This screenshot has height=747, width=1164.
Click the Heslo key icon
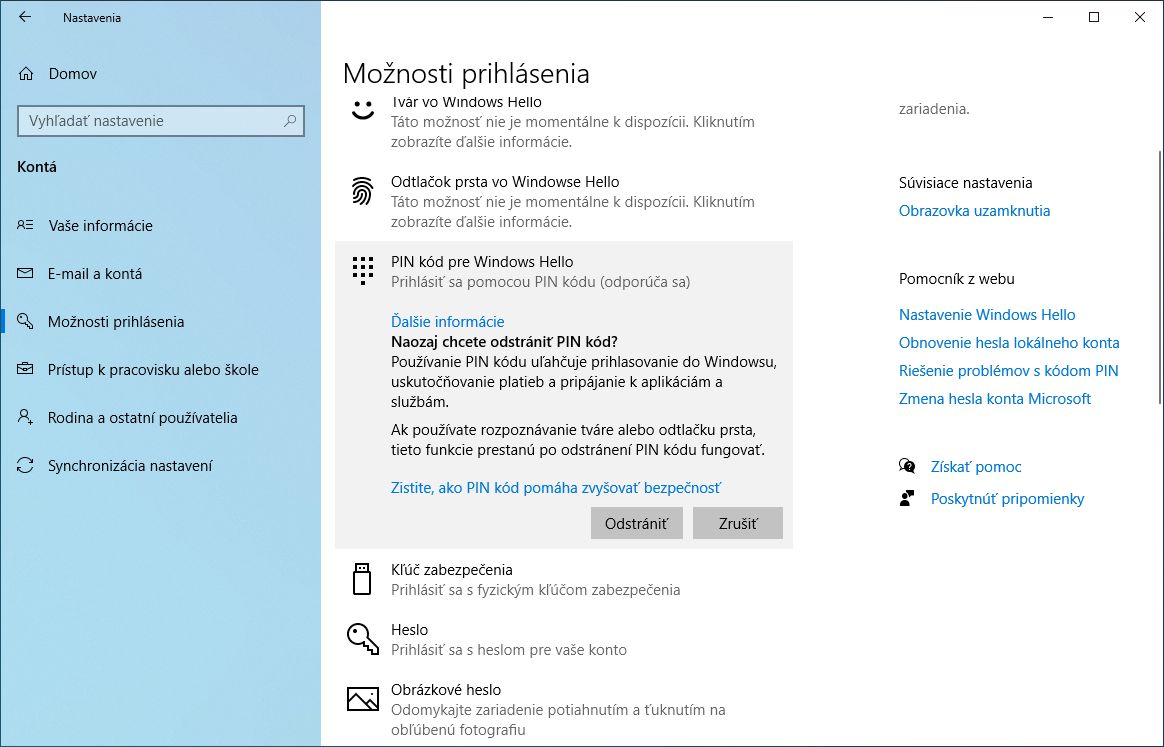click(x=363, y=639)
